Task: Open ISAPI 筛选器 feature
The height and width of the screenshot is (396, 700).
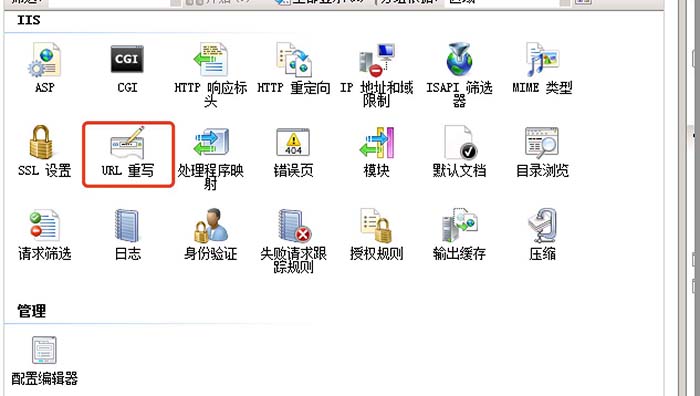Action: tap(459, 60)
